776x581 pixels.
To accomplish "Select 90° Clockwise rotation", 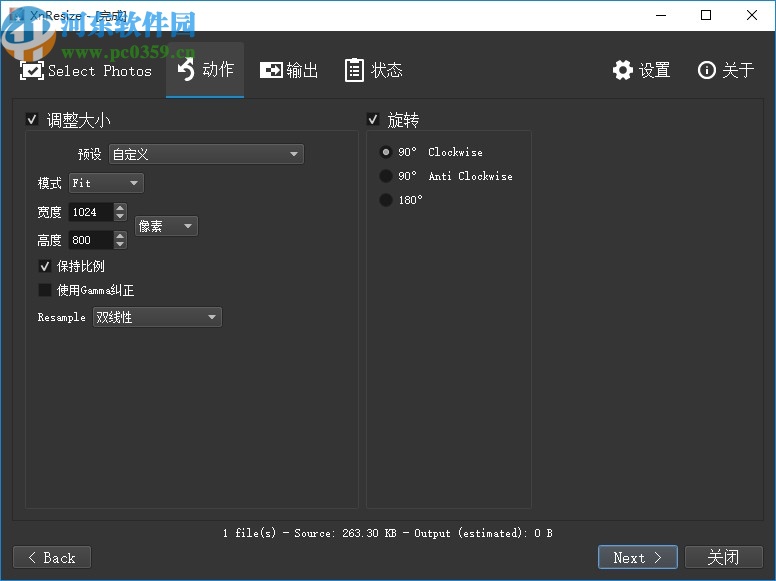I will pos(386,152).
